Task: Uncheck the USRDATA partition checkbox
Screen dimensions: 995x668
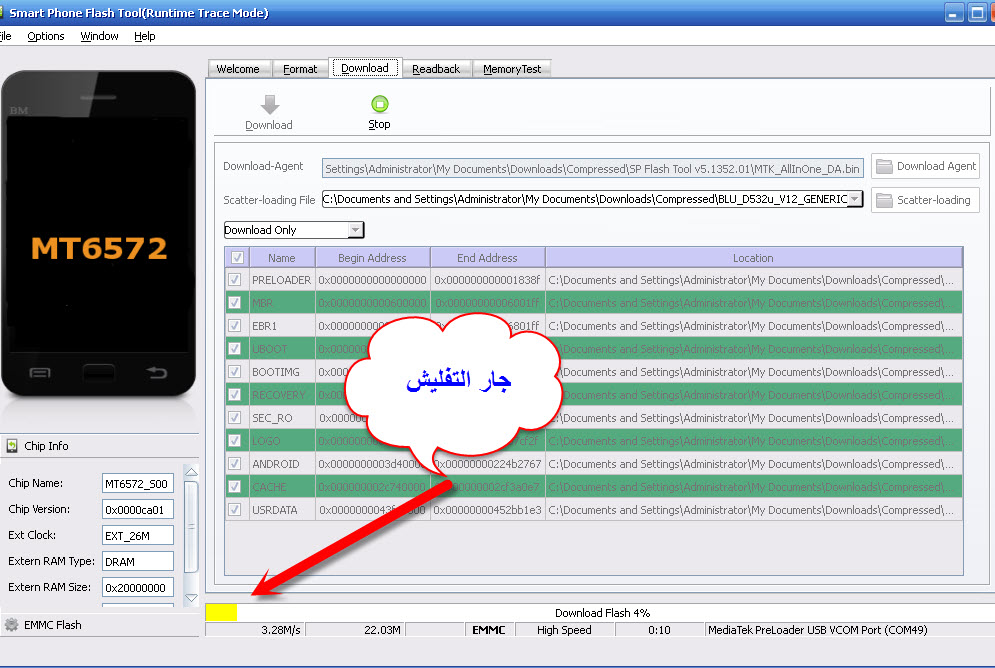Action: point(235,509)
